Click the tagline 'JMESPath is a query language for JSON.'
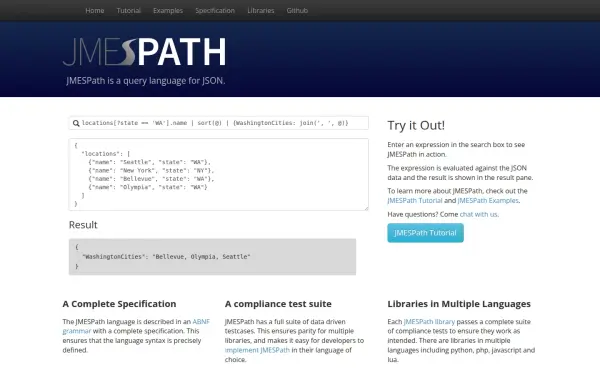The width and height of the screenshot is (600, 375). click(x=145, y=81)
